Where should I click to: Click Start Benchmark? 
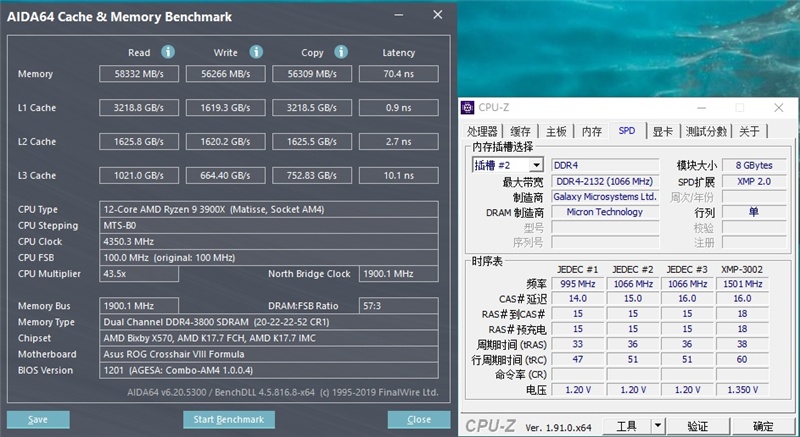(x=229, y=420)
